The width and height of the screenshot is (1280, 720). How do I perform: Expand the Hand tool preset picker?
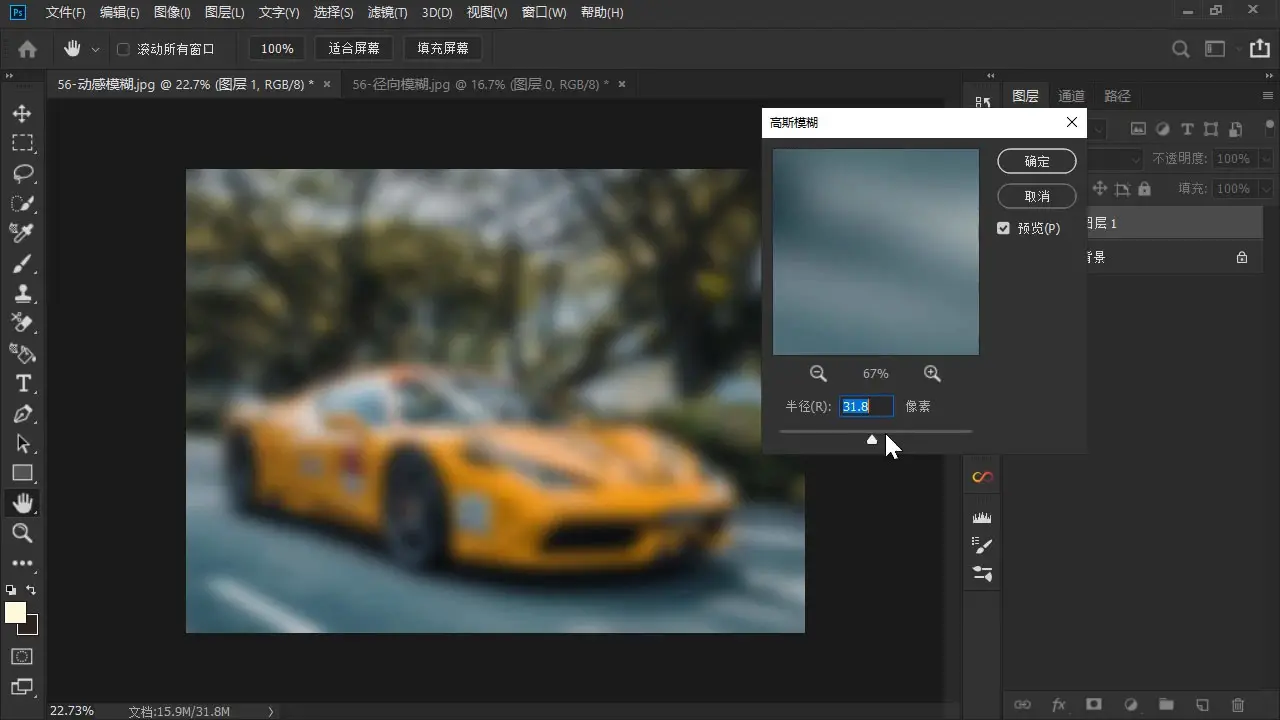click(x=96, y=49)
